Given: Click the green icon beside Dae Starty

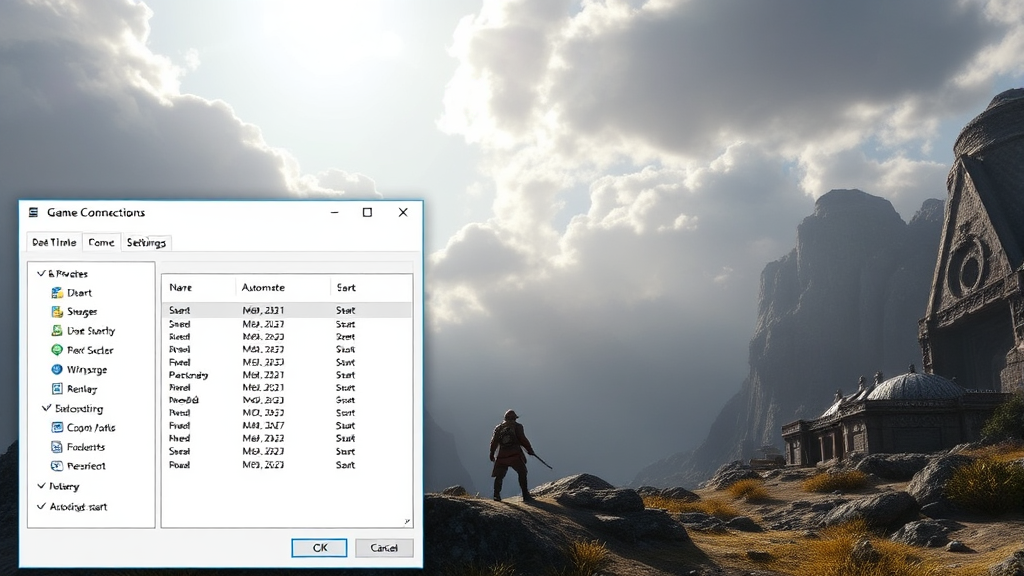Looking at the screenshot, I should click(x=57, y=331).
